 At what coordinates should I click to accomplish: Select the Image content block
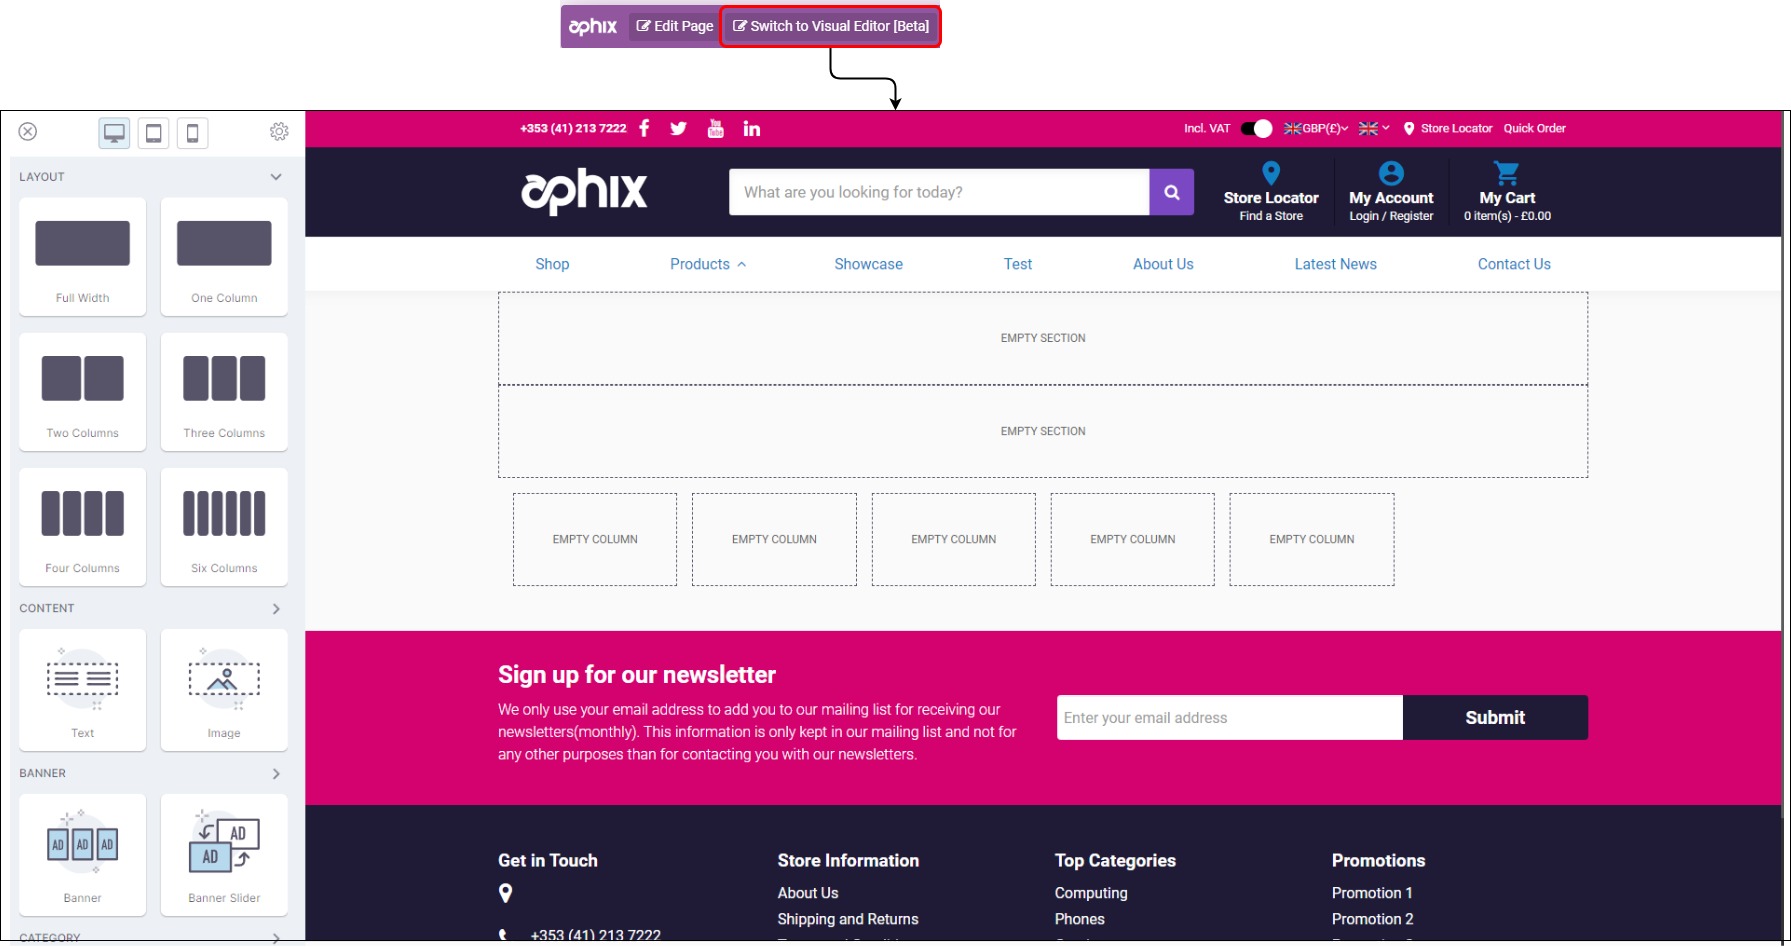[x=224, y=689]
